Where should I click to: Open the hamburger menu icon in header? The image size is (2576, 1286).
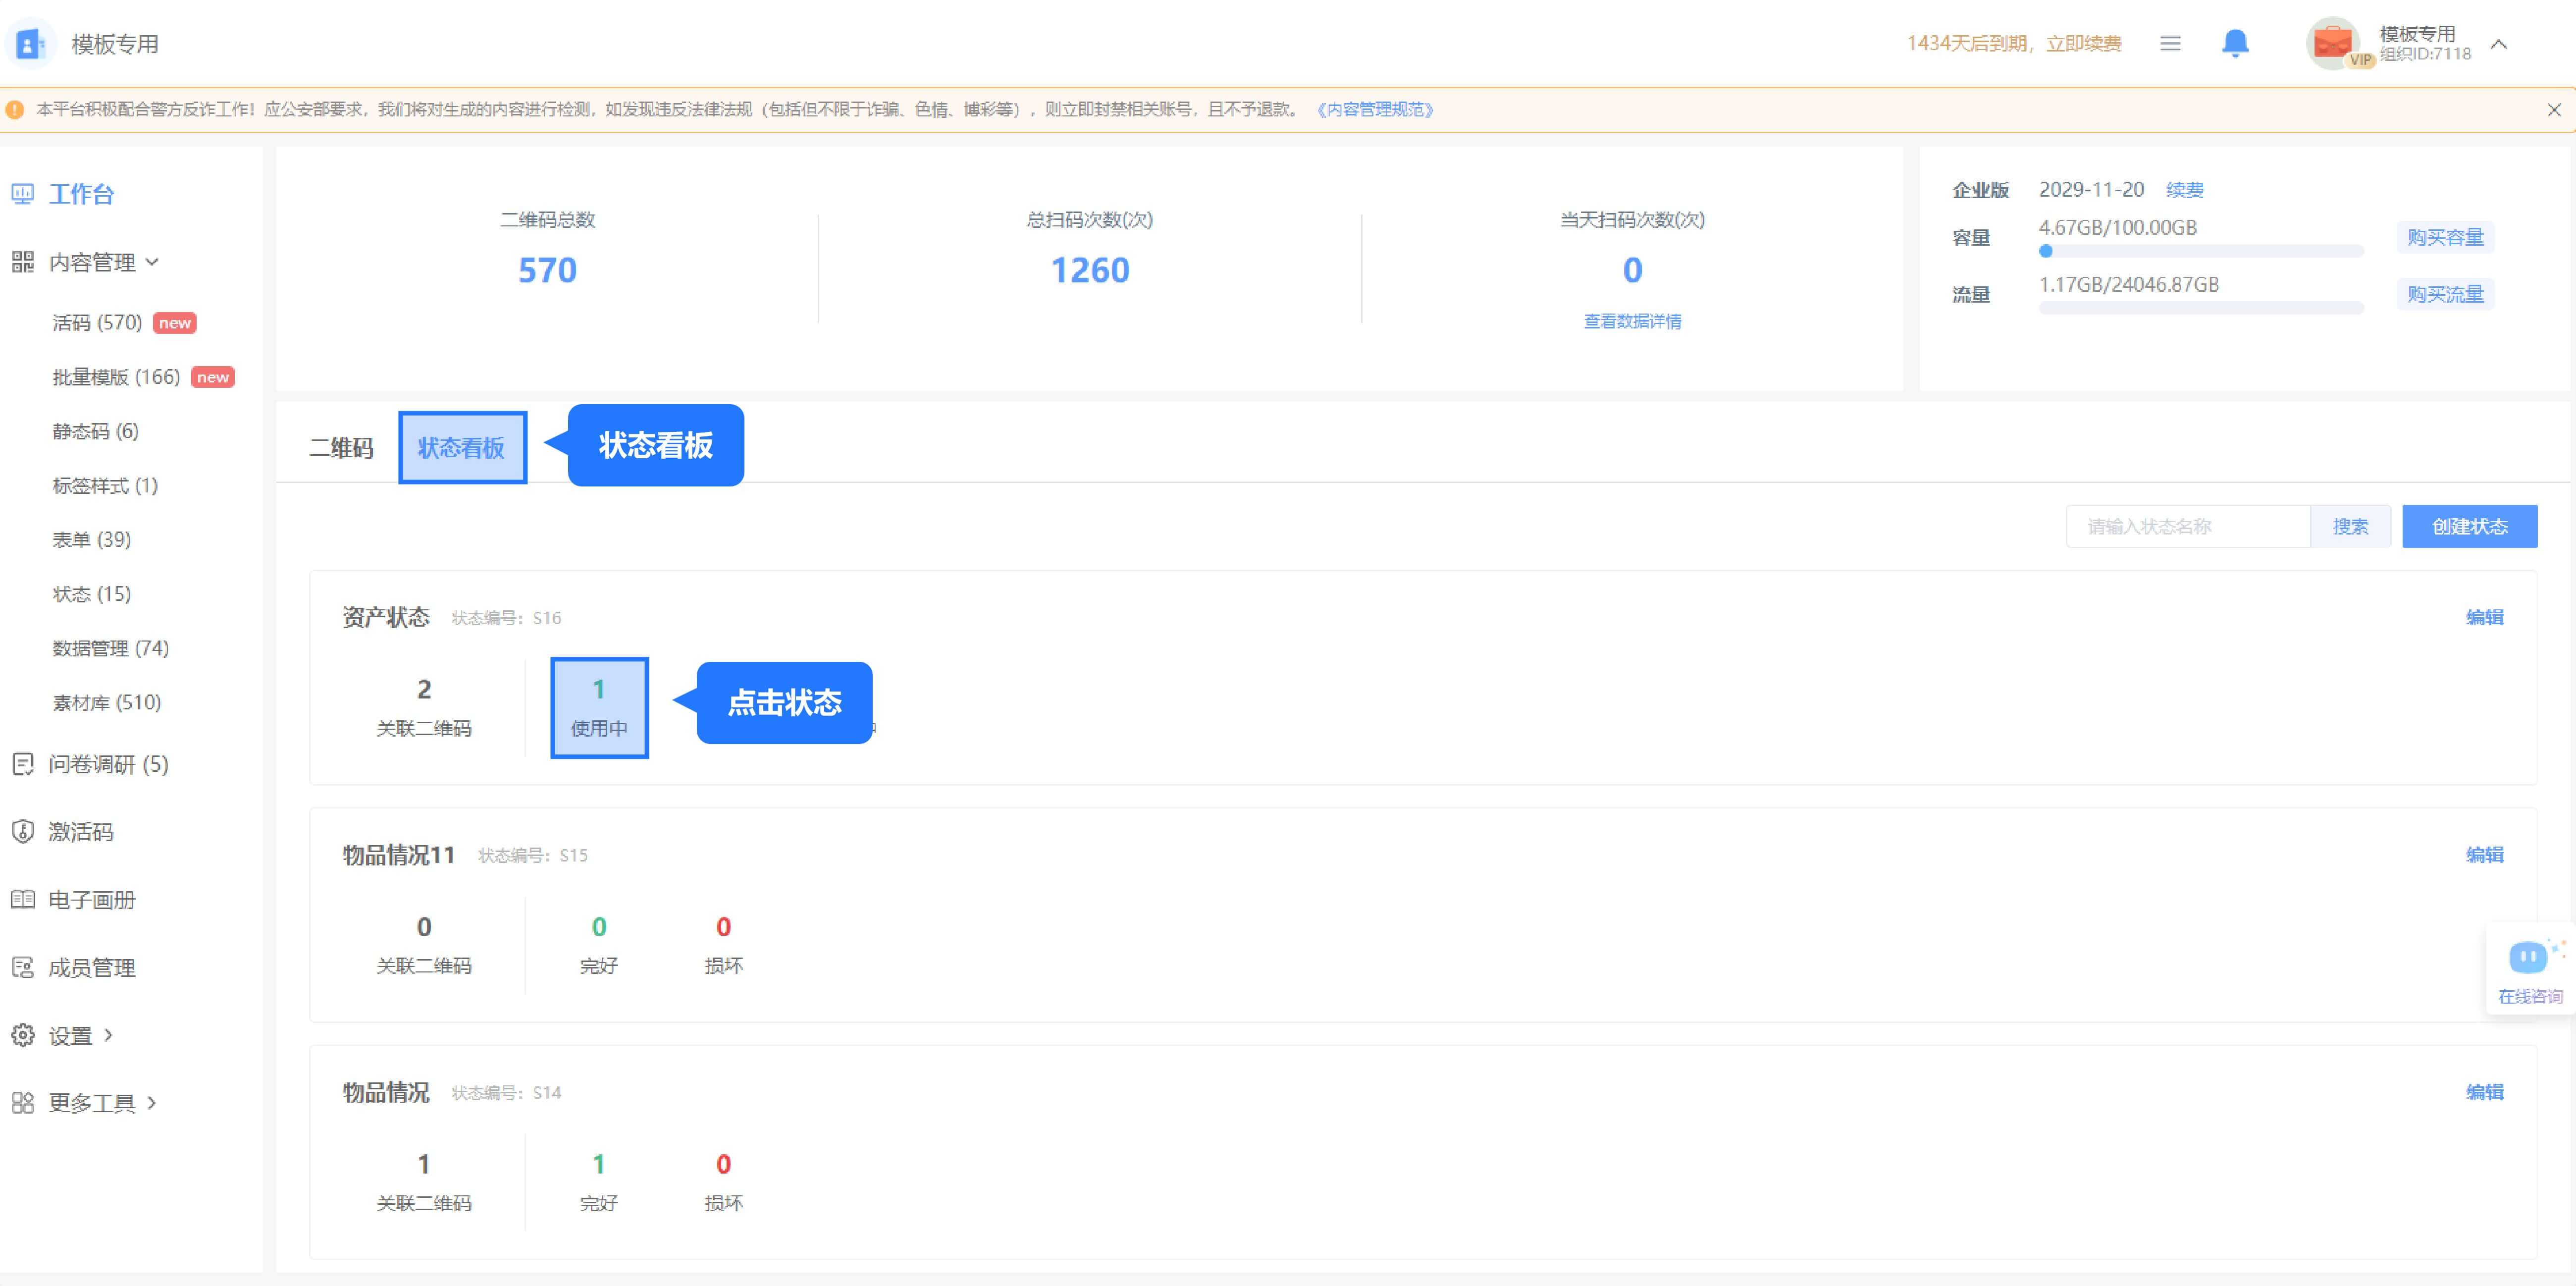click(2170, 43)
